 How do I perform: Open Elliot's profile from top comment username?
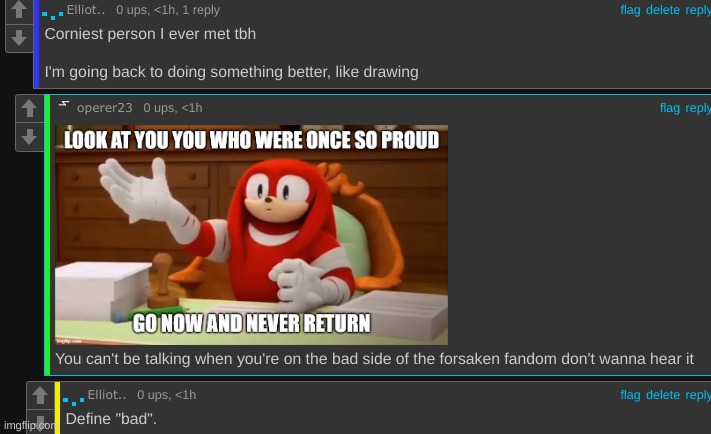coord(86,10)
